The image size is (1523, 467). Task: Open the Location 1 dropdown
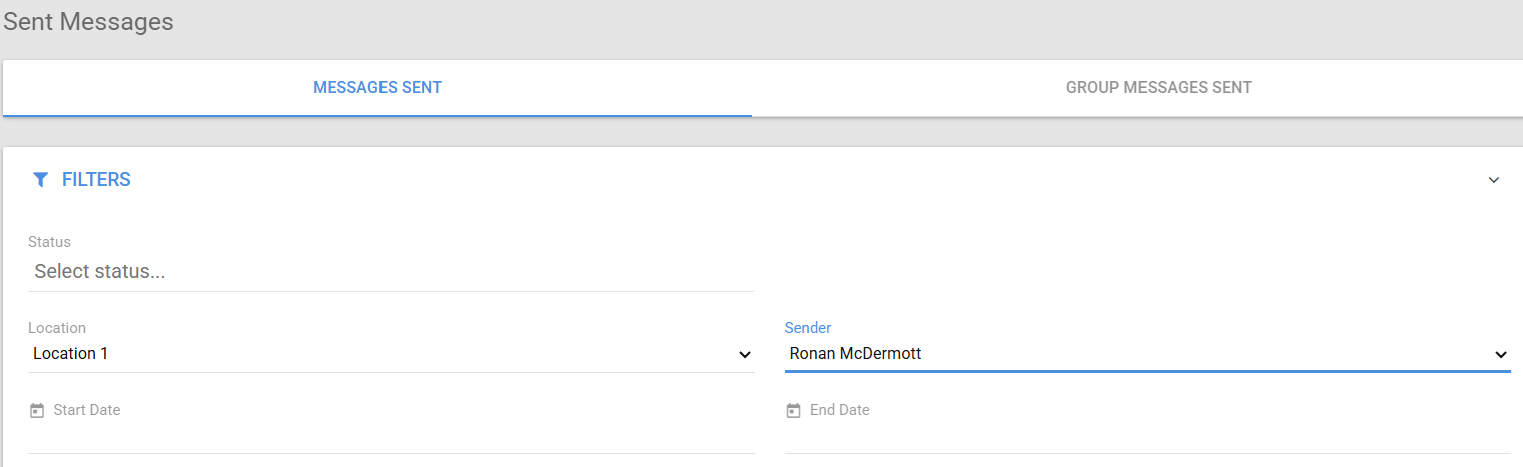(x=391, y=354)
